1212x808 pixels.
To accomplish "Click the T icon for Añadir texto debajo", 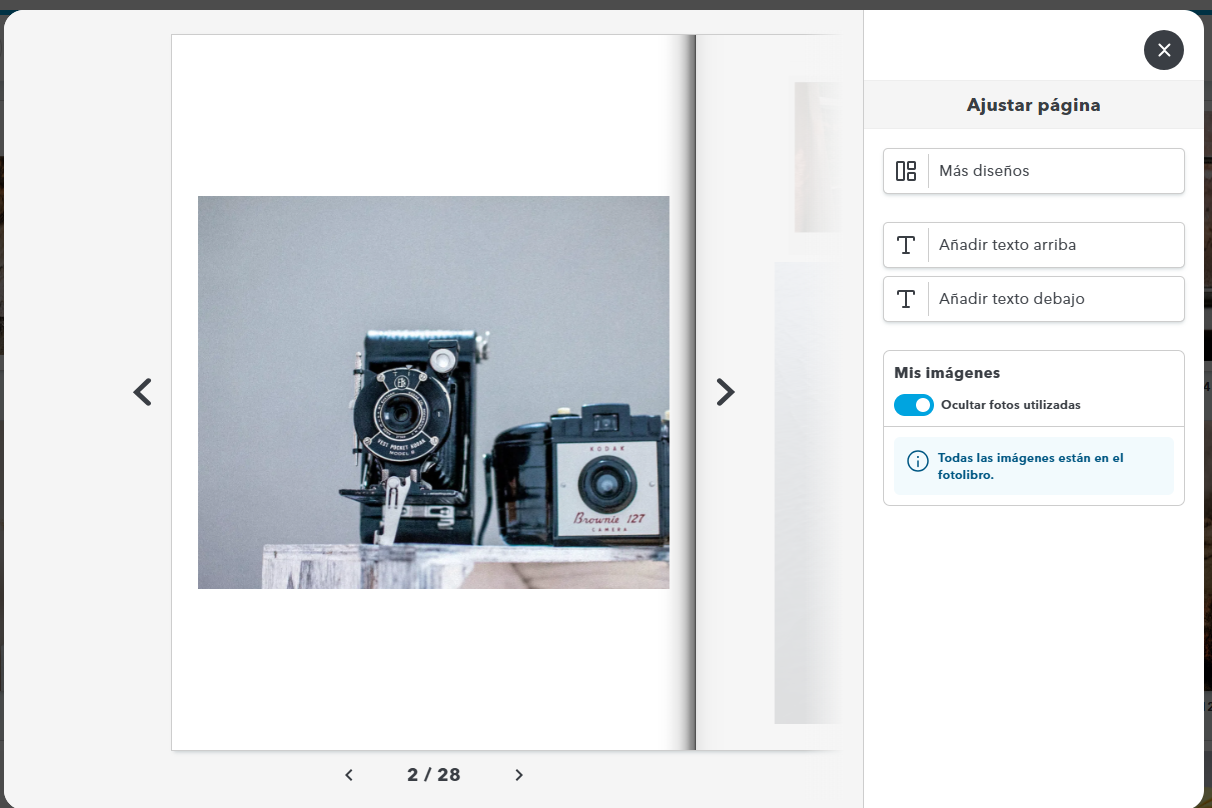I will coord(906,299).
